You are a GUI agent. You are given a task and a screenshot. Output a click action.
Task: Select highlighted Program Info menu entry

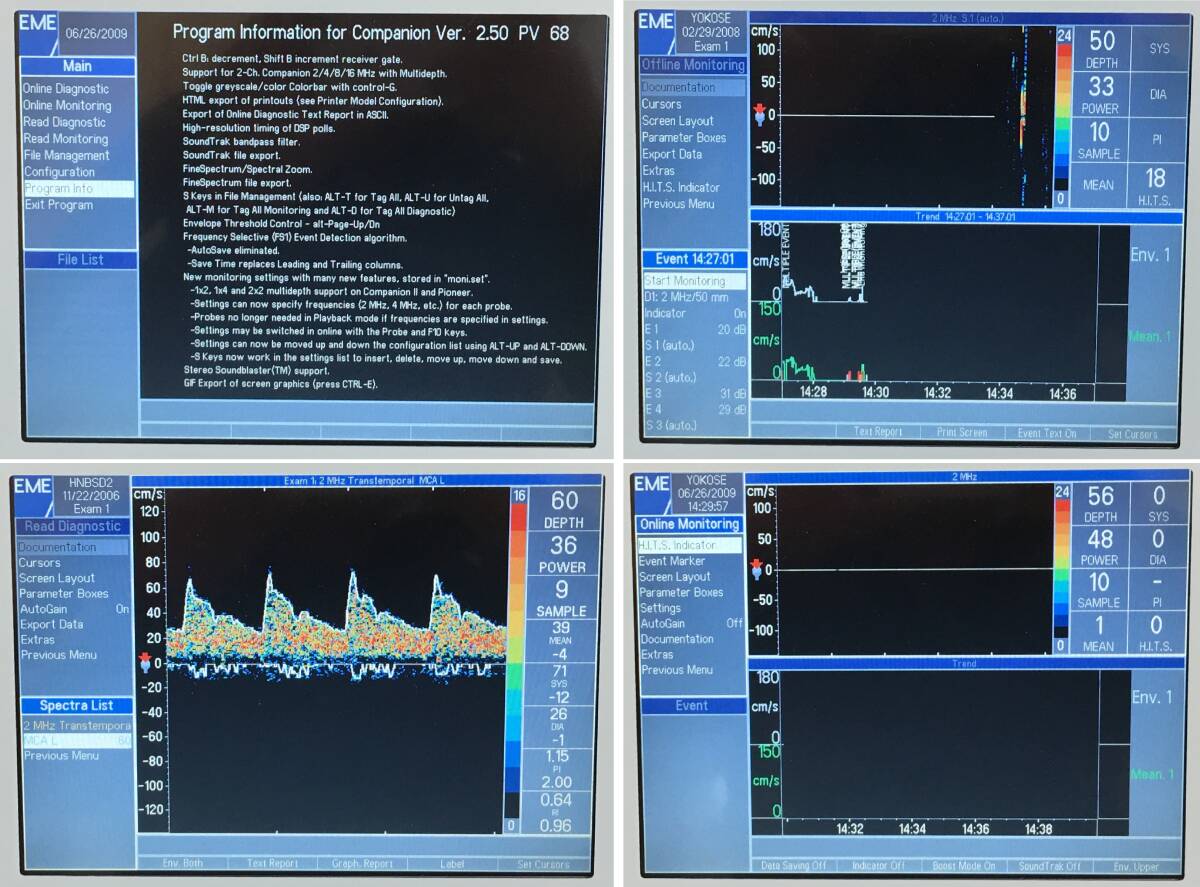tap(78, 188)
